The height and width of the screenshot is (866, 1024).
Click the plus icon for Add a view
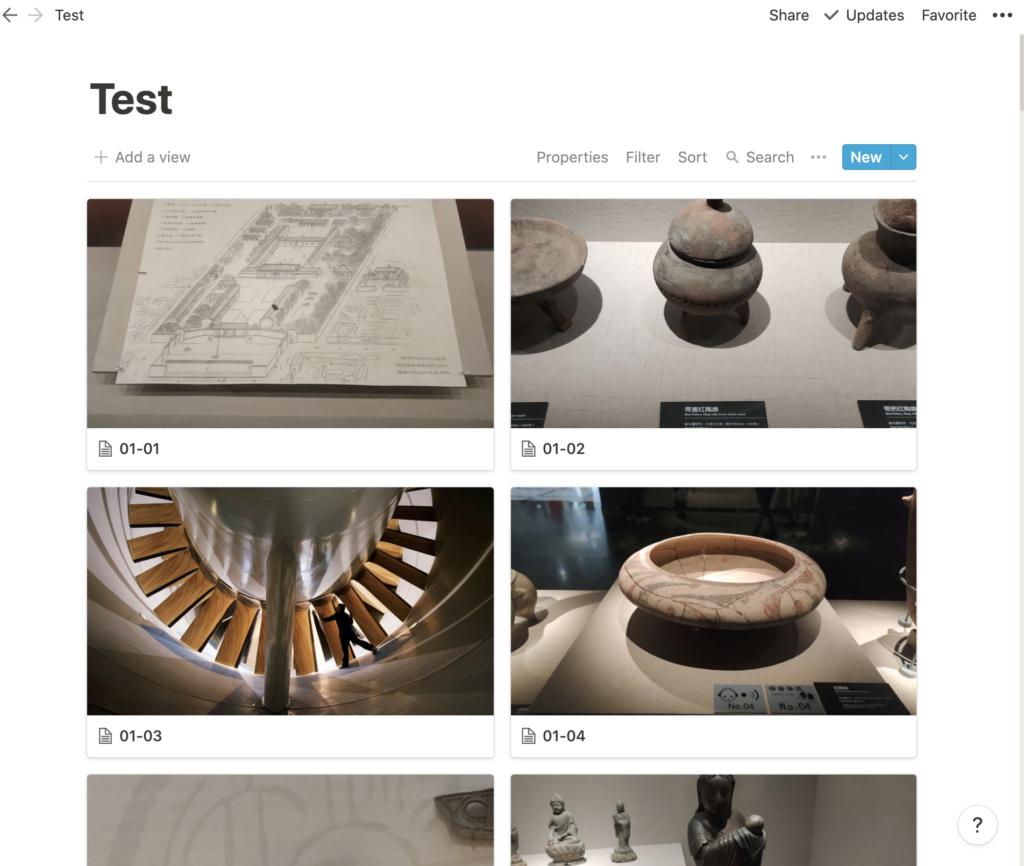101,157
